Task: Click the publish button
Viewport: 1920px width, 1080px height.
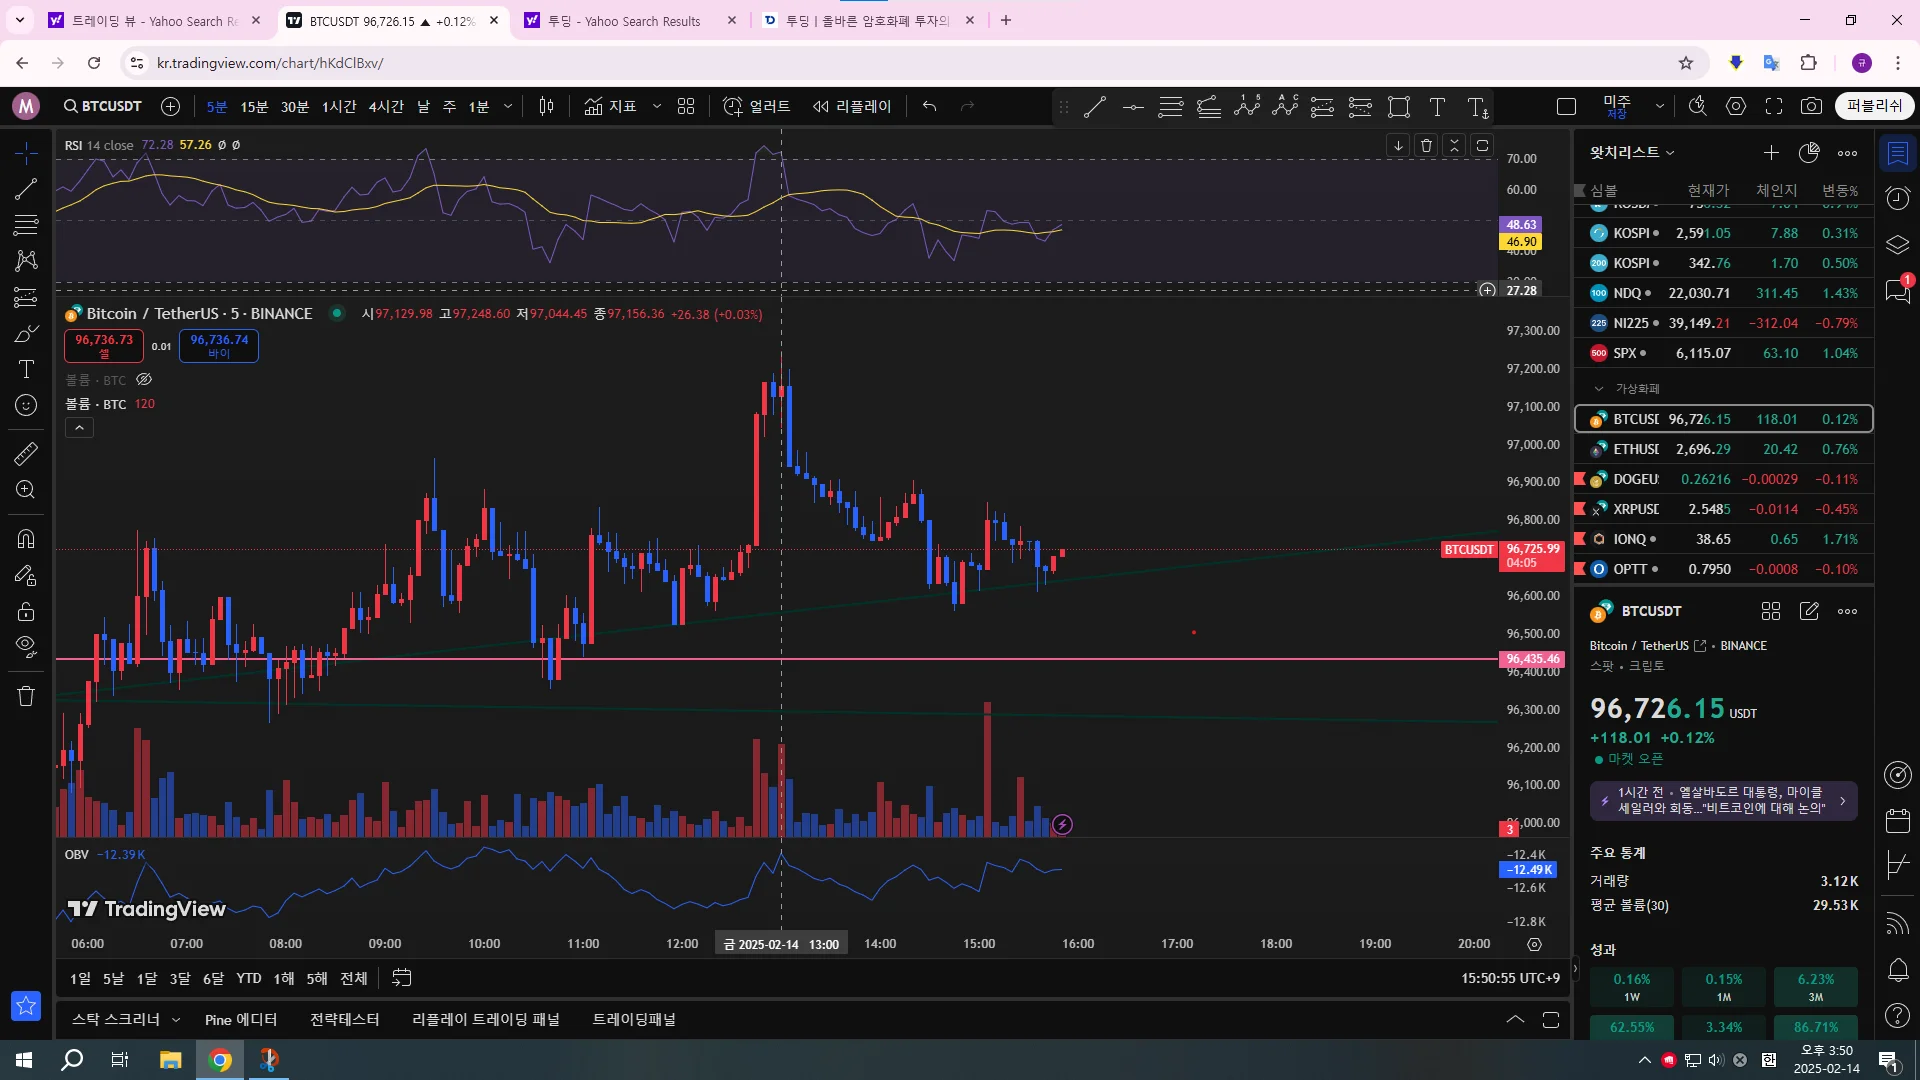Action: (1873, 106)
